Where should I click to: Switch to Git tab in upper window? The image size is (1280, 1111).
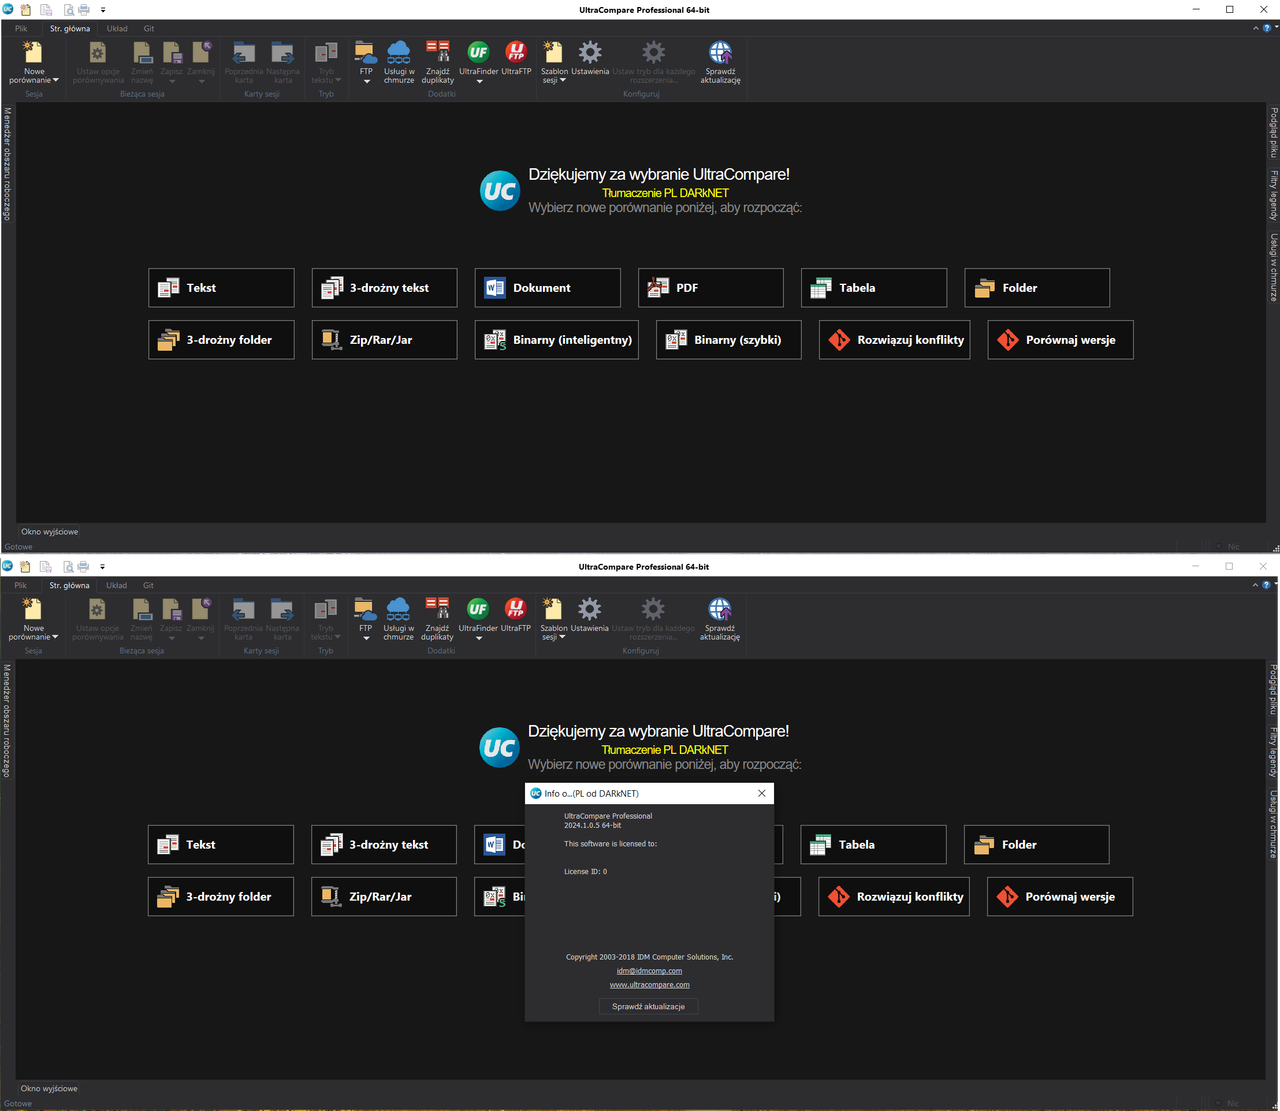(x=149, y=29)
